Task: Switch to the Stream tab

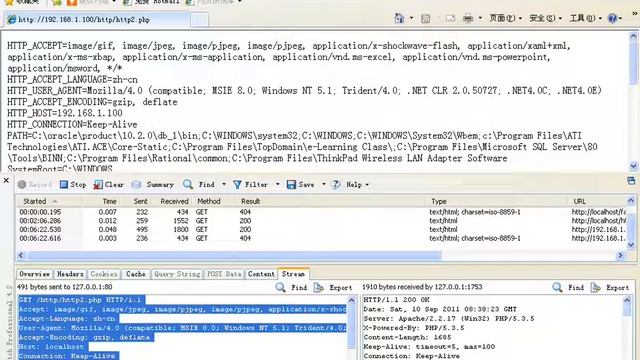Action: pos(293,274)
